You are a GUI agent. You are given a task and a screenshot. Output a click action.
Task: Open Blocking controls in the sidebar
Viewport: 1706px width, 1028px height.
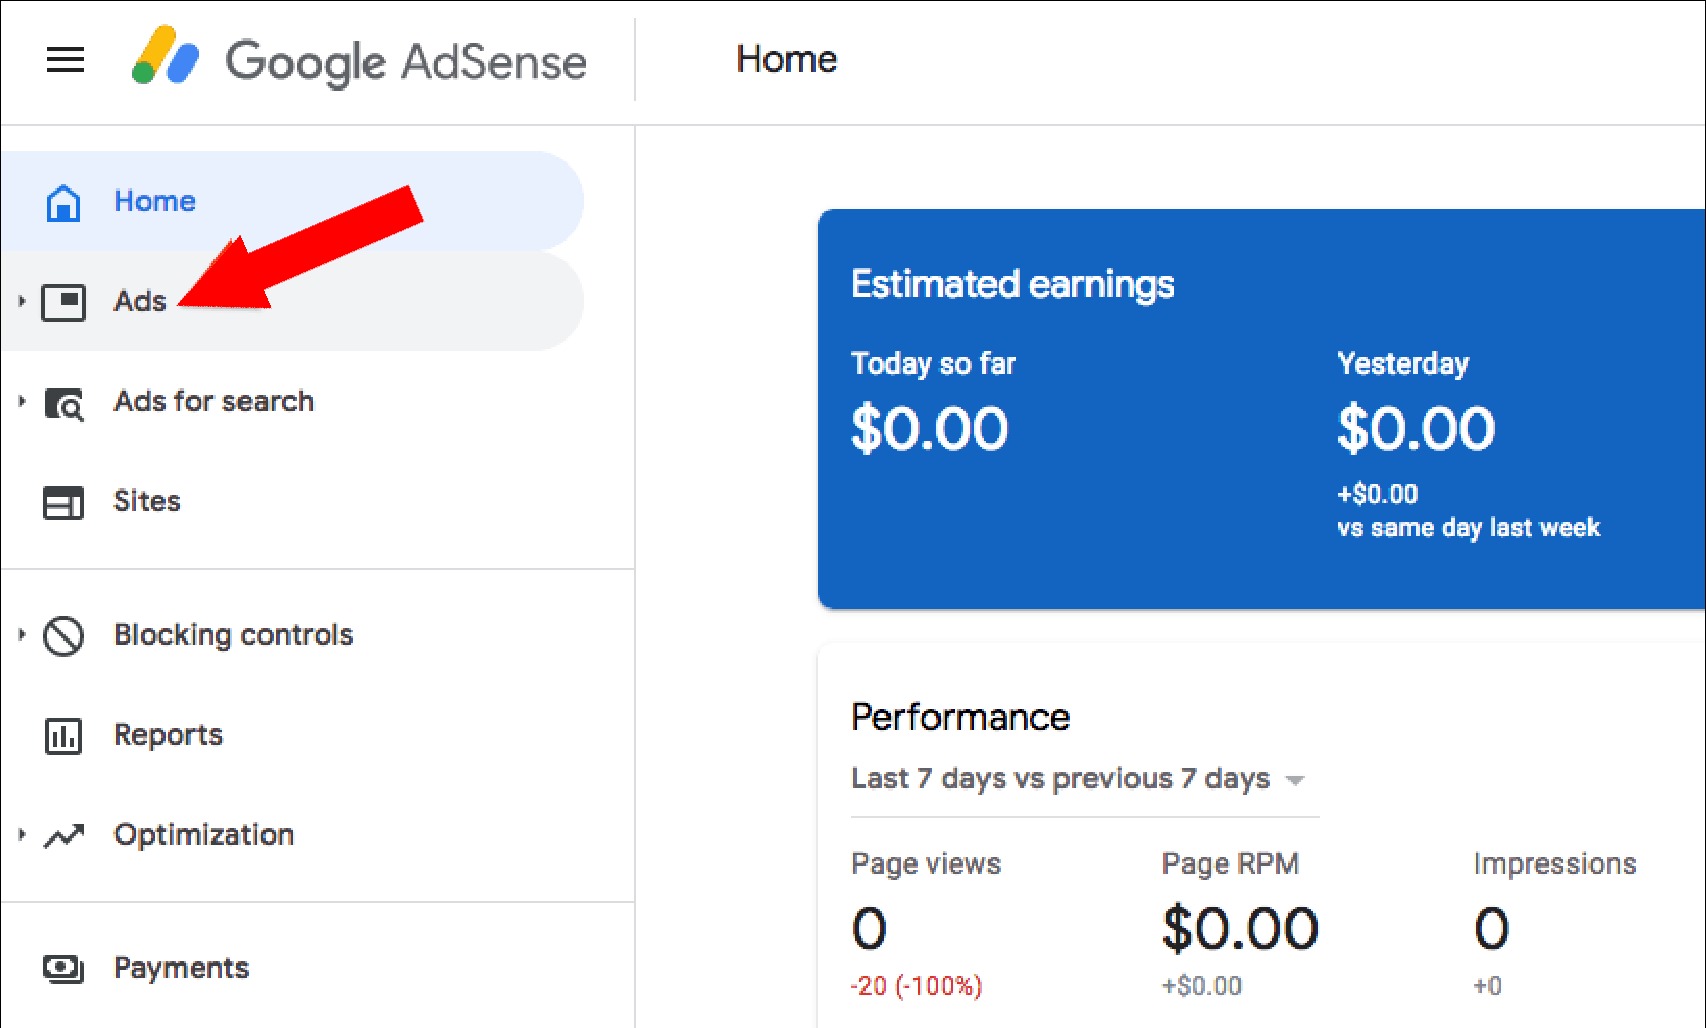(x=292, y=635)
